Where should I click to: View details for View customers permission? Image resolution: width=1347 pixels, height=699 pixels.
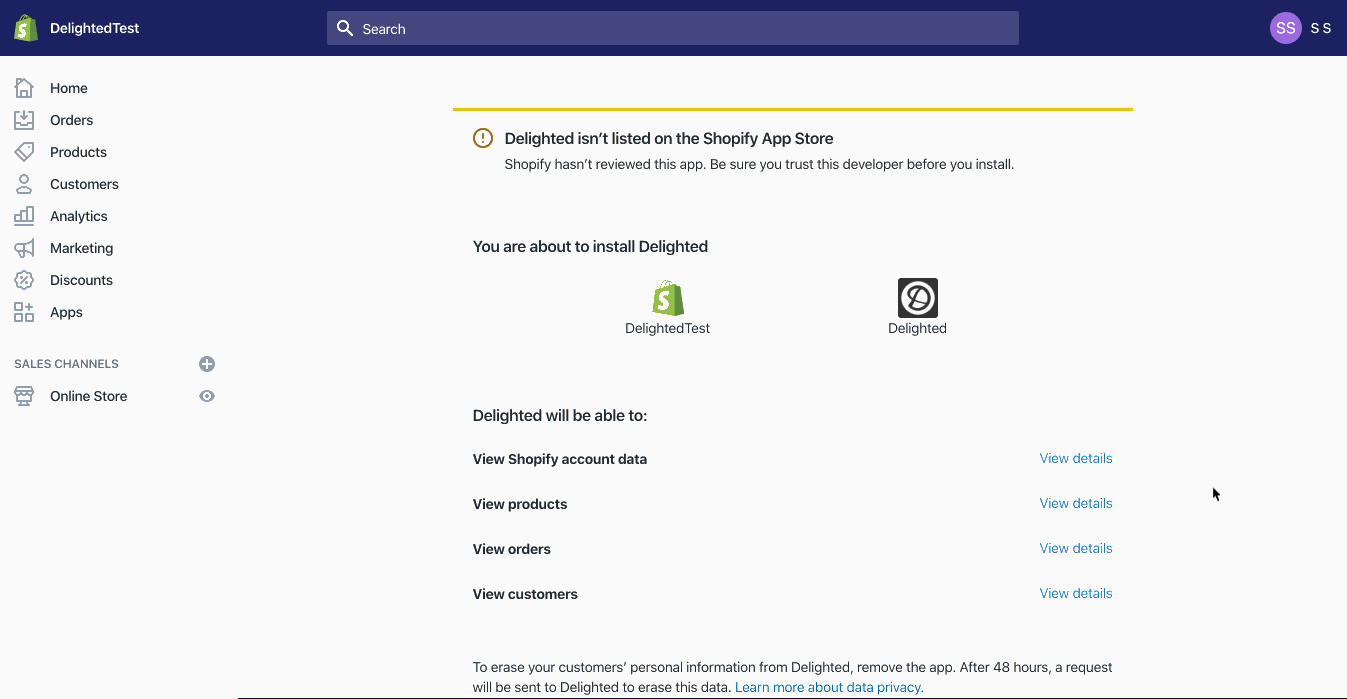point(1076,593)
